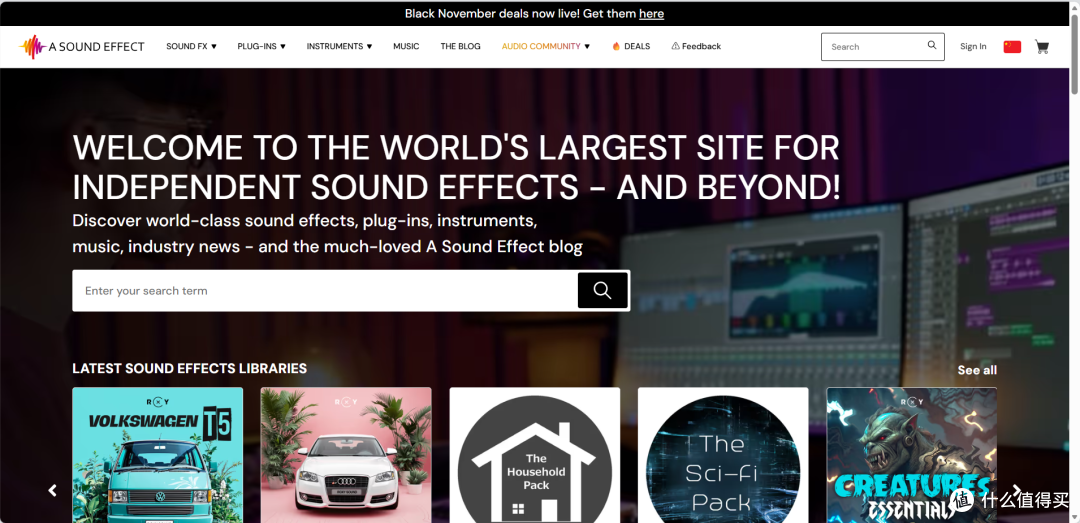This screenshot has height=523, width=1080.
Task: Open The Household Pack thumbnail
Action: (x=534, y=455)
